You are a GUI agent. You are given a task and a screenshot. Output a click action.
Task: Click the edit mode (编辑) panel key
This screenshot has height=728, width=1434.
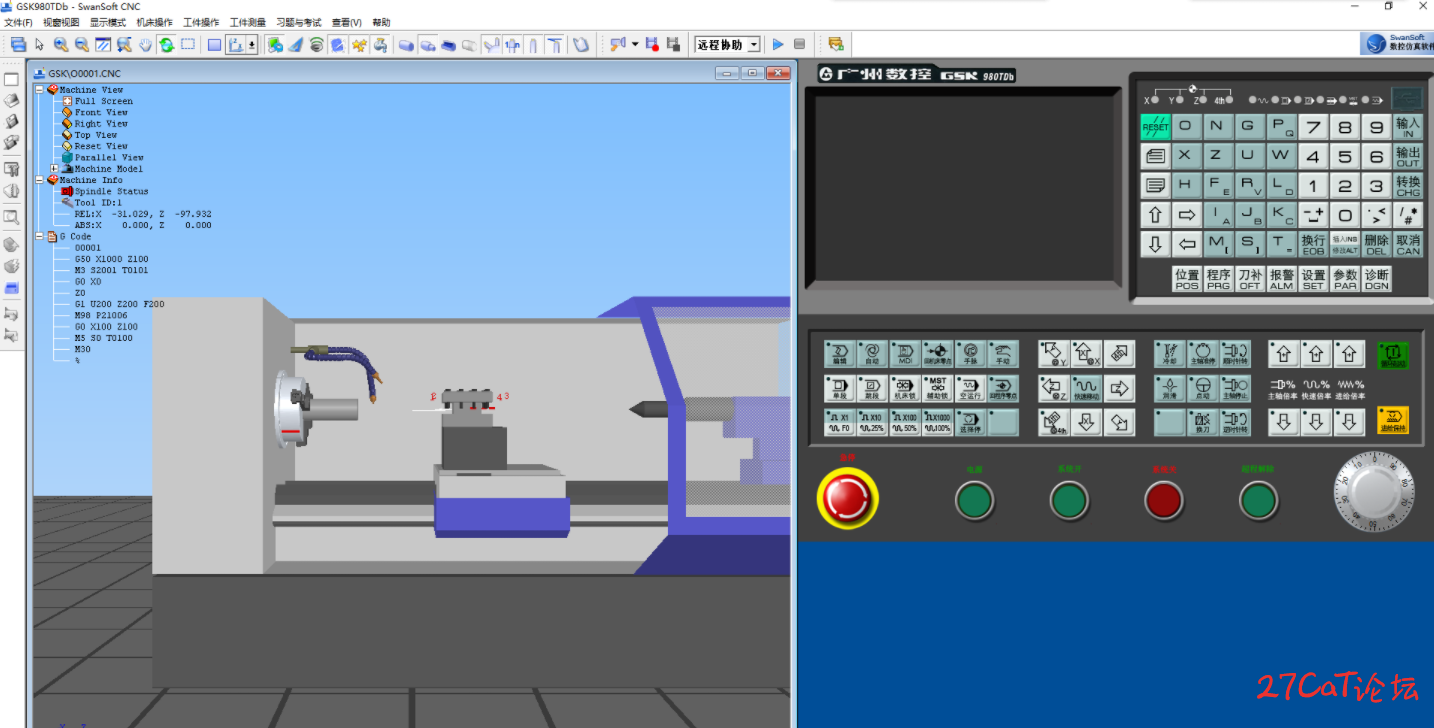[840, 354]
